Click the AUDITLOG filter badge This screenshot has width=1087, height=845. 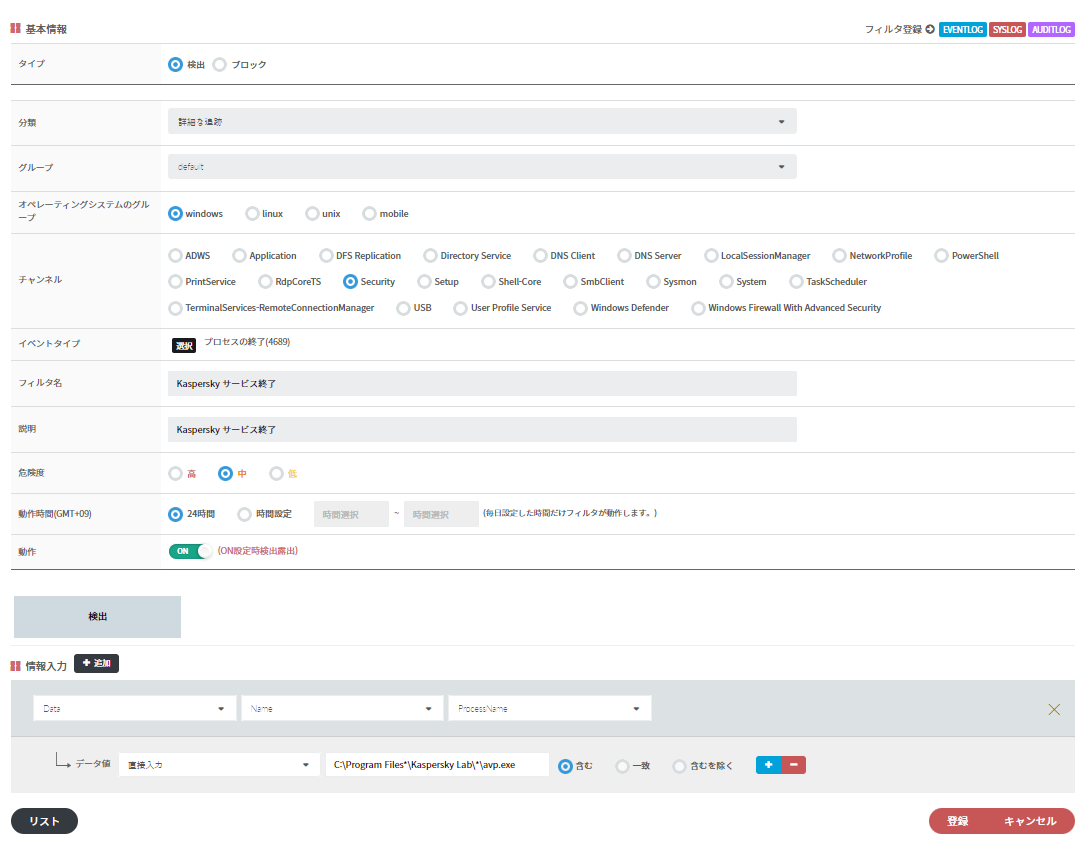pyautogui.click(x=1051, y=30)
